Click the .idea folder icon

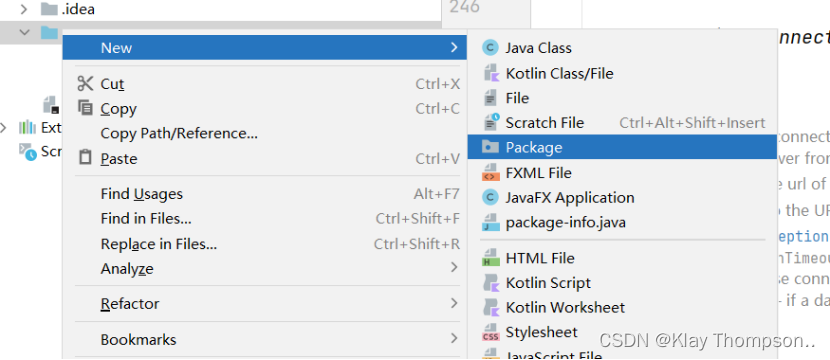click(49, 9)
